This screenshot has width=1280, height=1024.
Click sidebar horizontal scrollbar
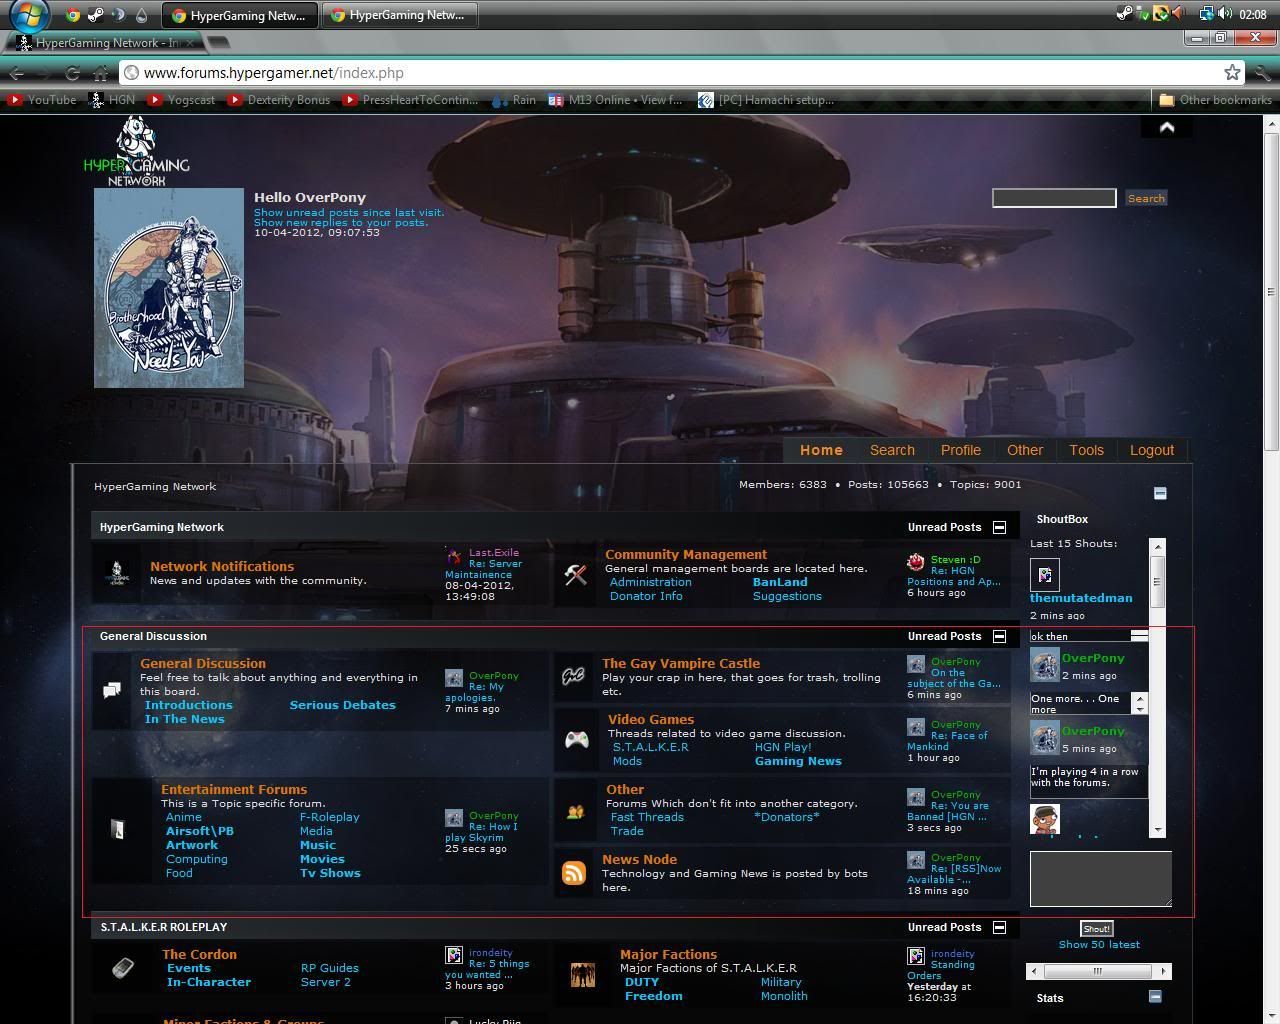[1098, 971]
